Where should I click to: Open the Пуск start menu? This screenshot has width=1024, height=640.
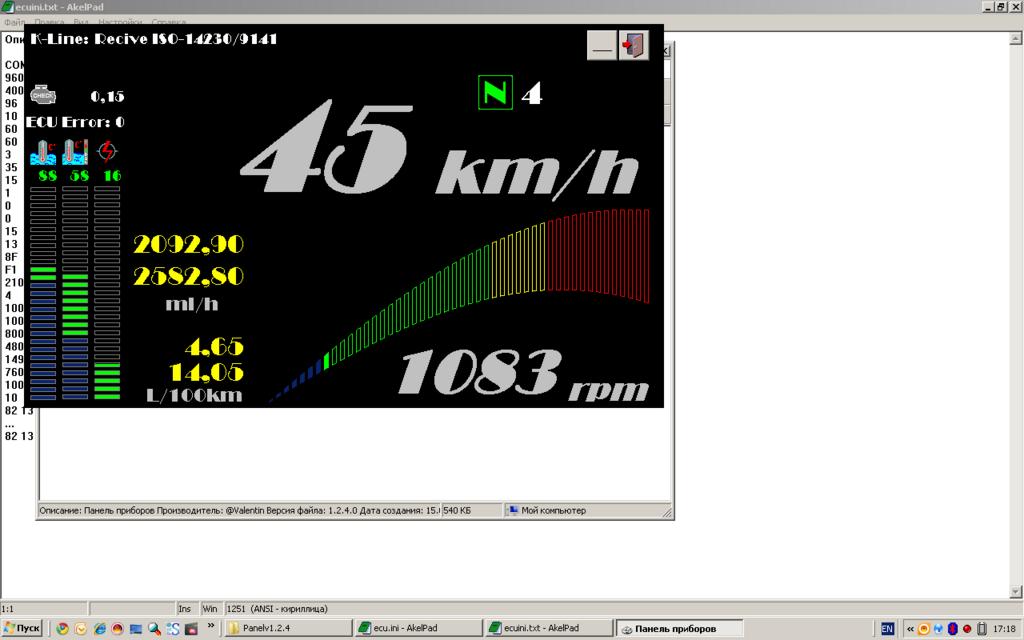tap(22, 628)
